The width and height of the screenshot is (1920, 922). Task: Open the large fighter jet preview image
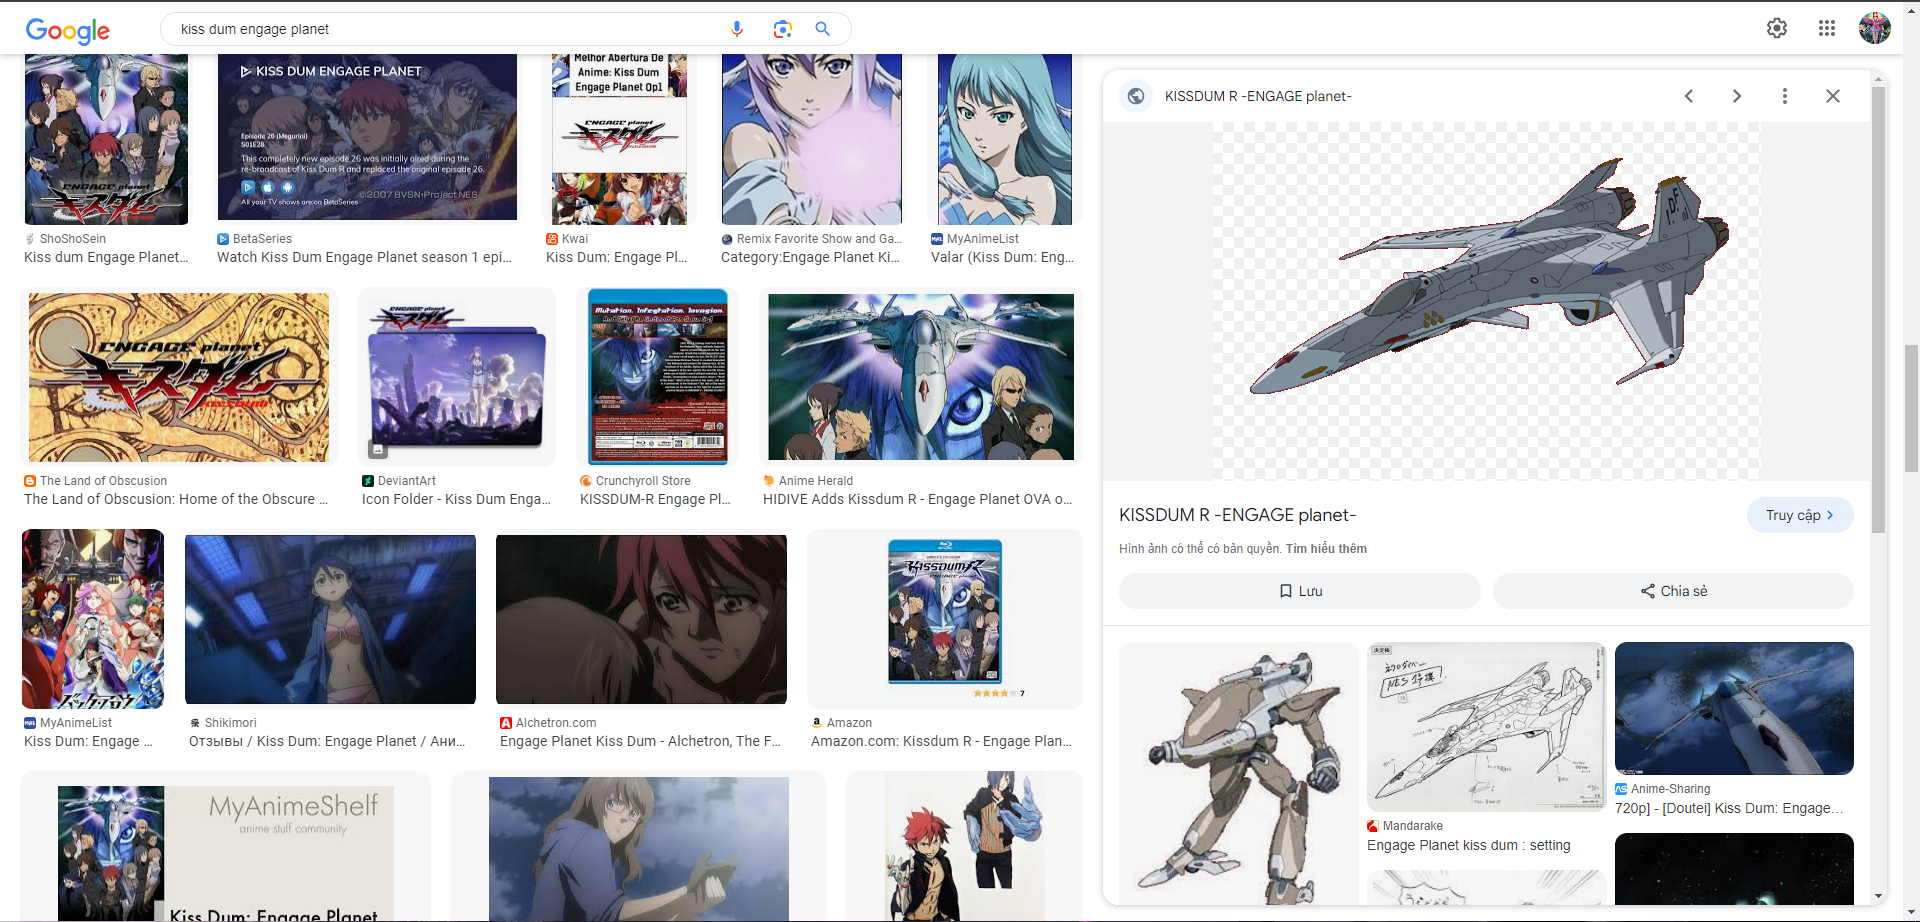click(1487, 301)
